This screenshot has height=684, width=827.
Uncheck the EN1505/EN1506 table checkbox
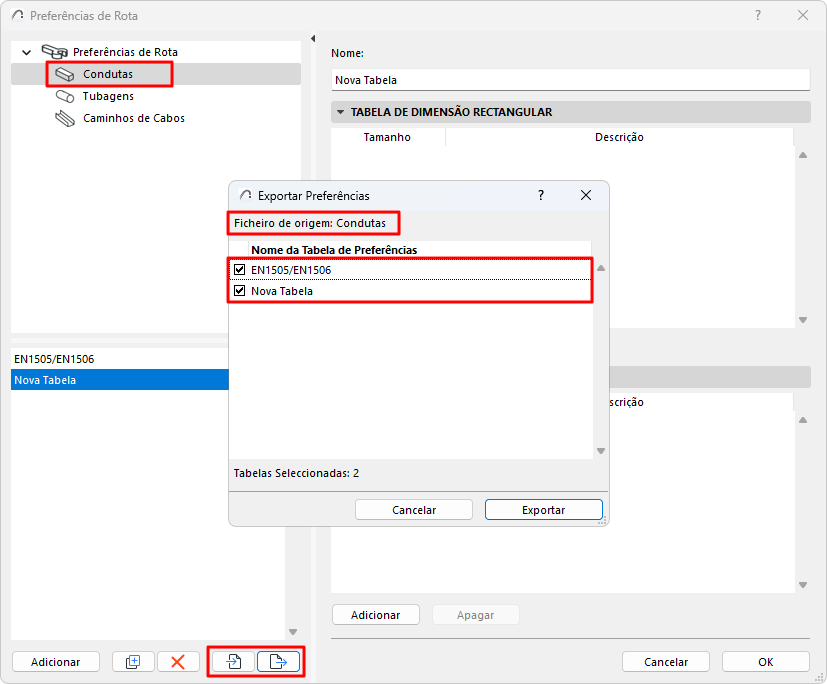[x=239, y=269]
